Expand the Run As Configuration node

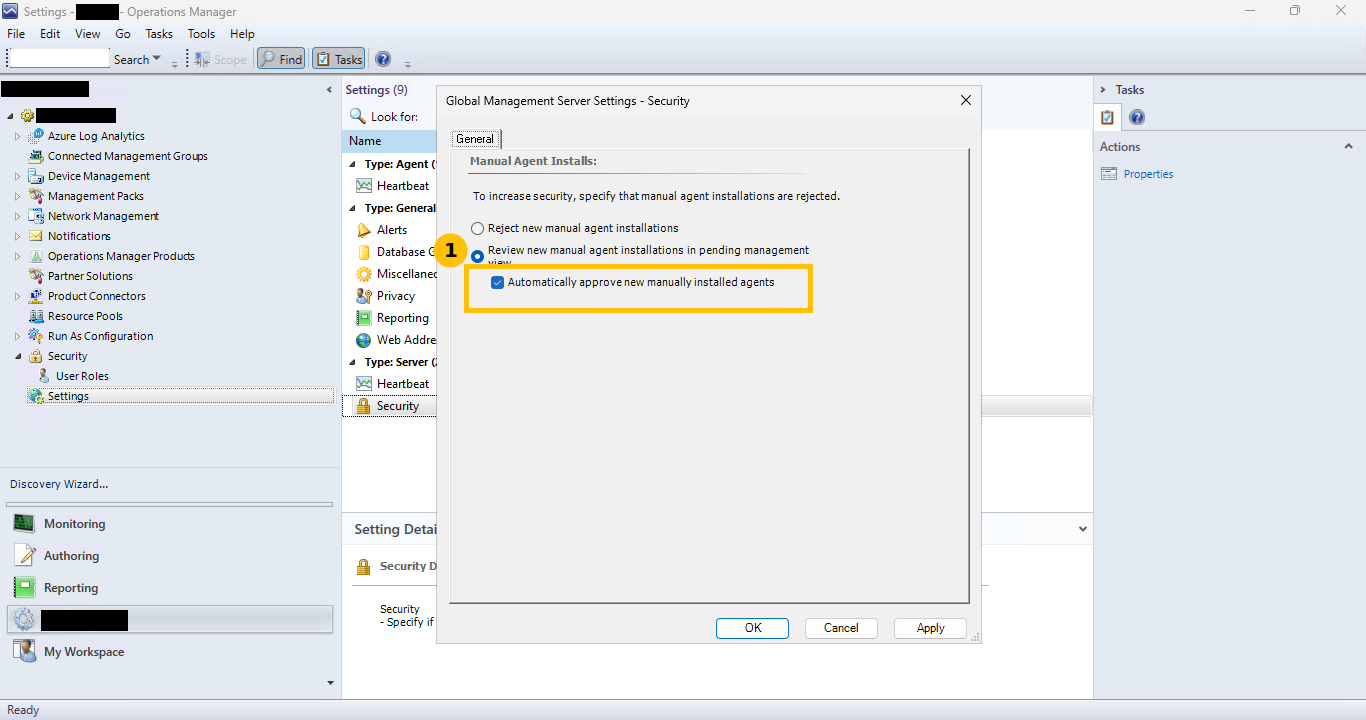pos(17,336)
